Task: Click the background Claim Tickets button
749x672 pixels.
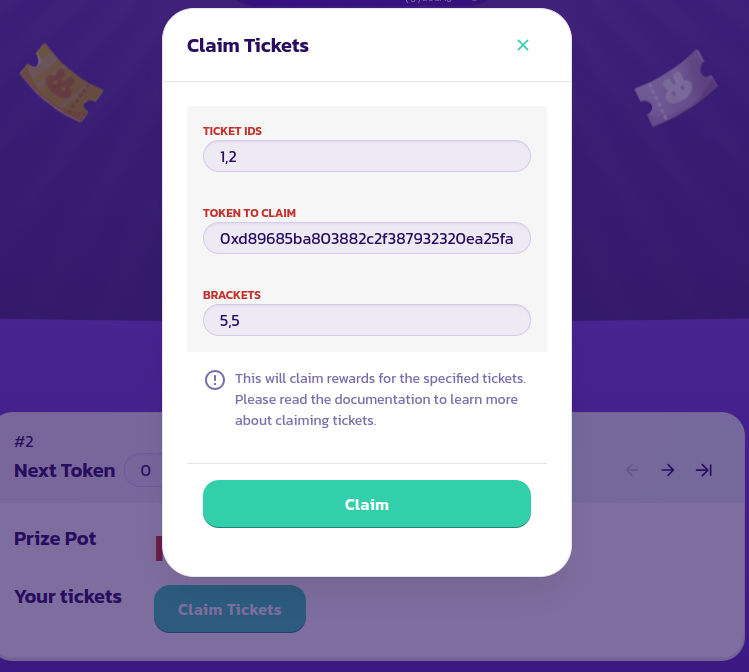Action: [x=230, y=609]
